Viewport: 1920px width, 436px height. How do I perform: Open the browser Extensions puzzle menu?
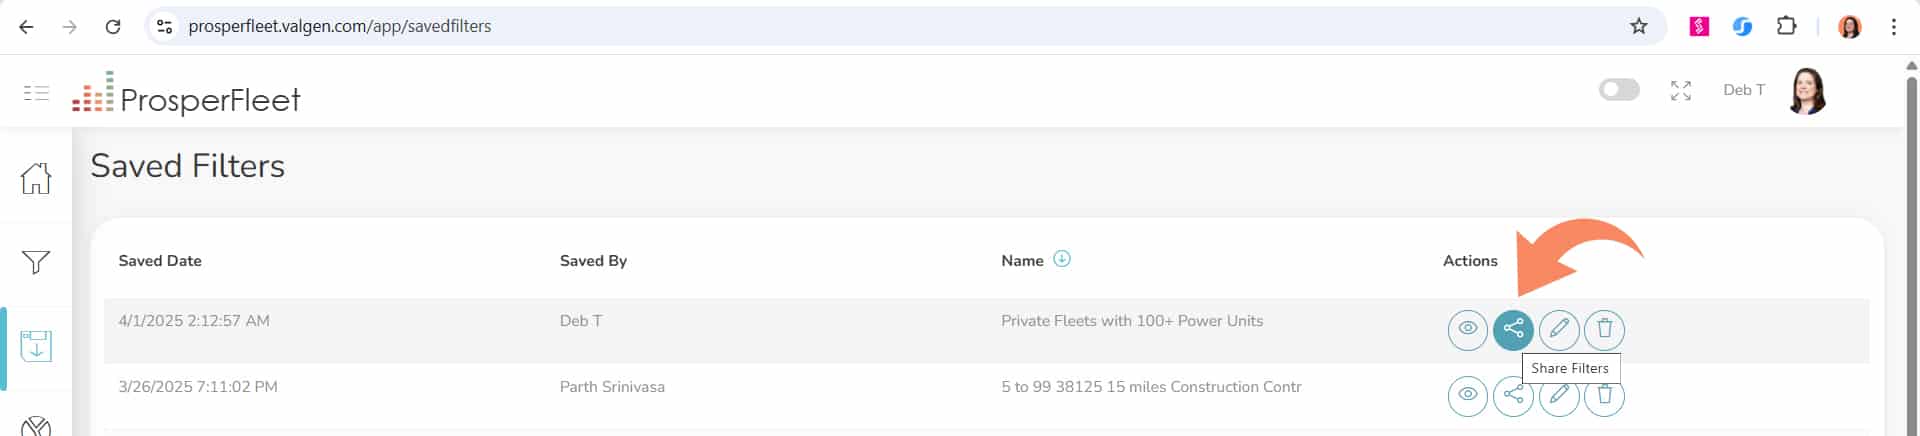[x=1786, y=26]
